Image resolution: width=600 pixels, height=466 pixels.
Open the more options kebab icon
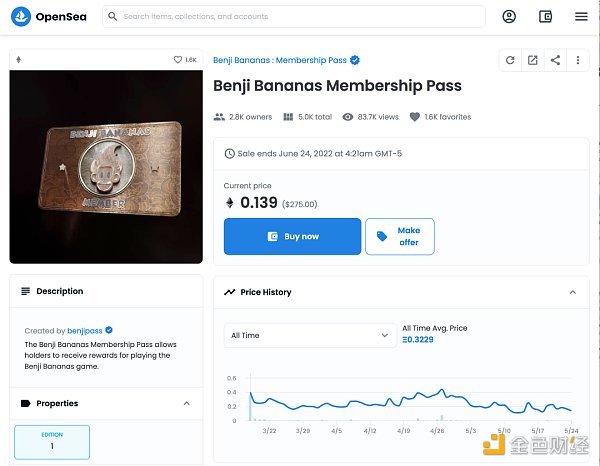coord(578,60)
